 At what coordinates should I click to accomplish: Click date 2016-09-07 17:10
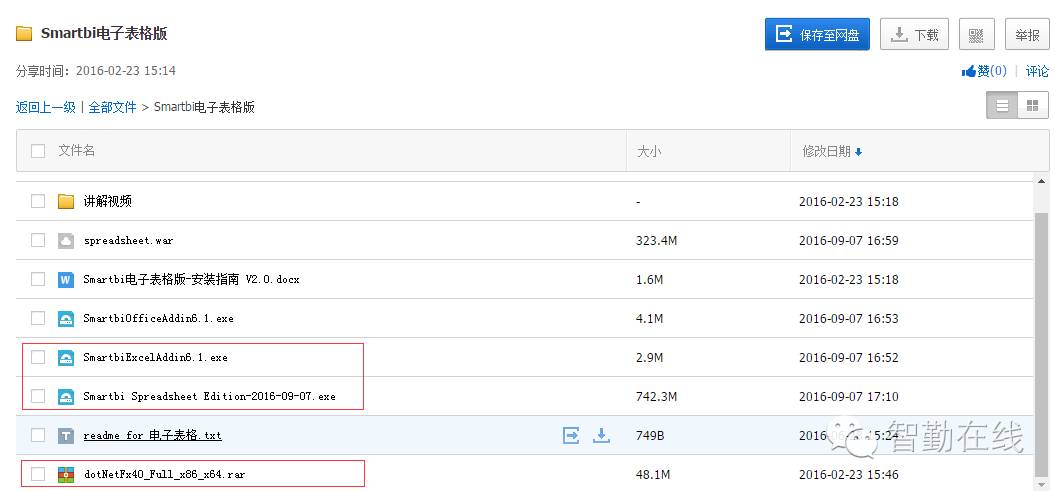[x=848, y=396]
